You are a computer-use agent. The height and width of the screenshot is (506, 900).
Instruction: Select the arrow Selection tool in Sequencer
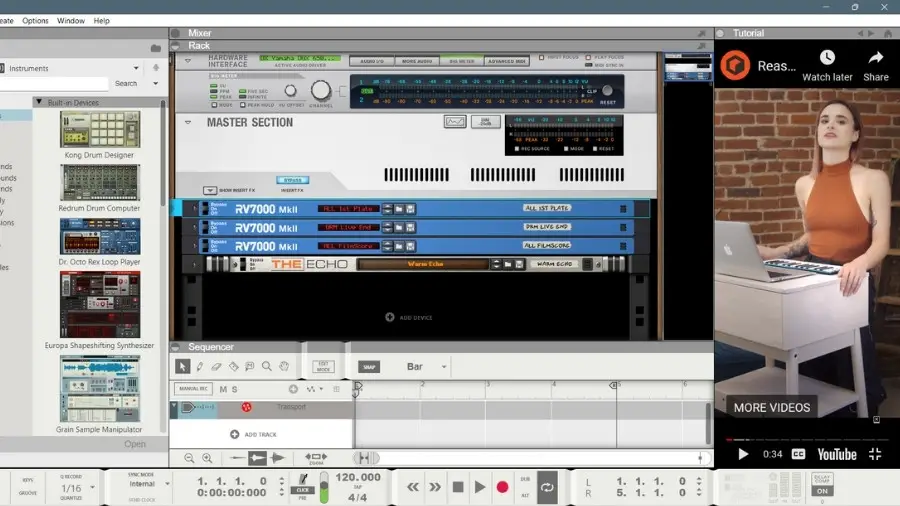point(183,366)
